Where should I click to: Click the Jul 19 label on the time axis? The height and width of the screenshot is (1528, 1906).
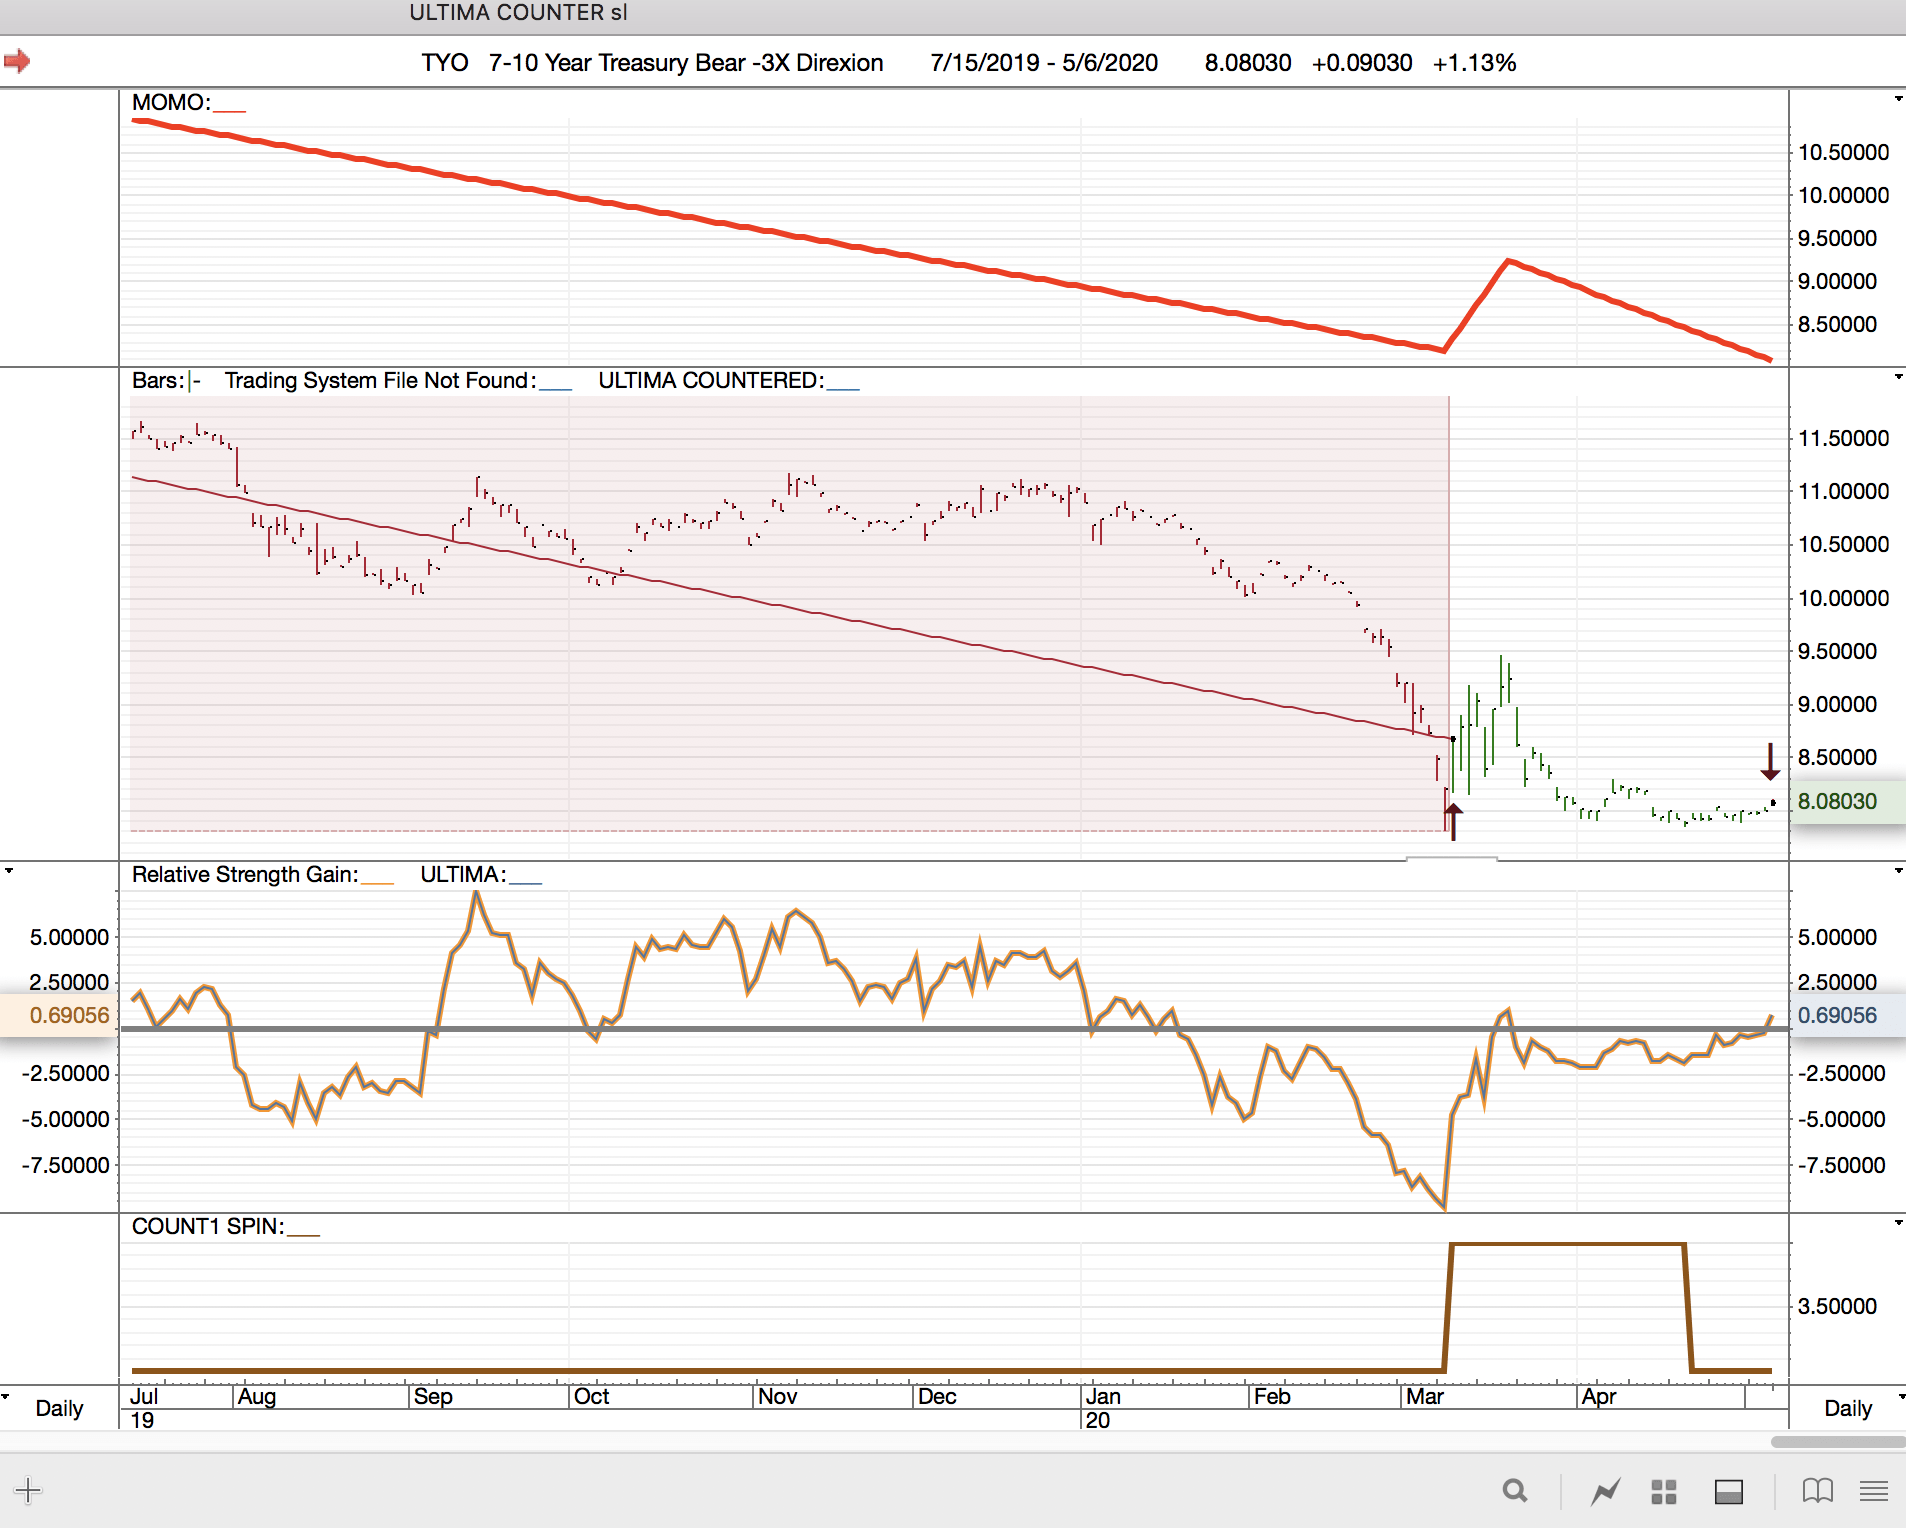point(143,1408)
